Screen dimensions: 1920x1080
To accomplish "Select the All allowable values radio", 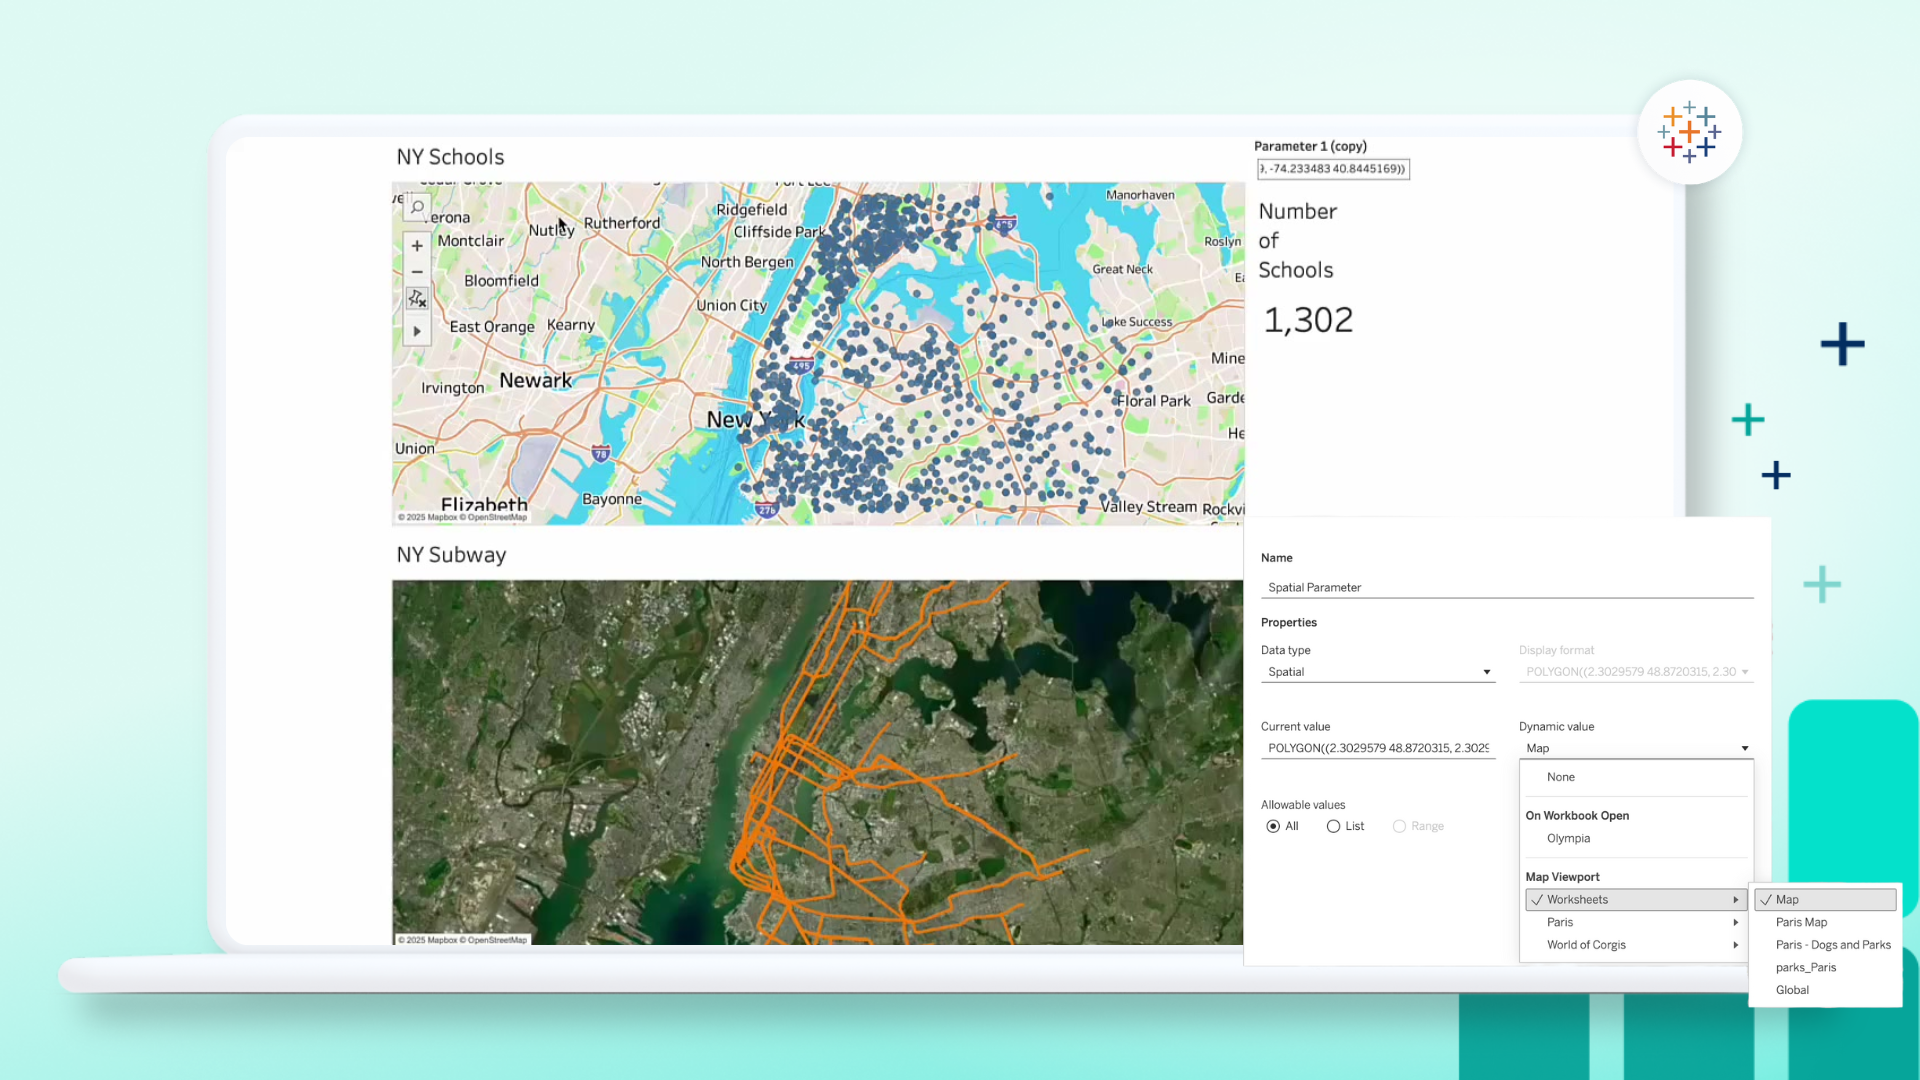I will click(x=1273, y=826).
